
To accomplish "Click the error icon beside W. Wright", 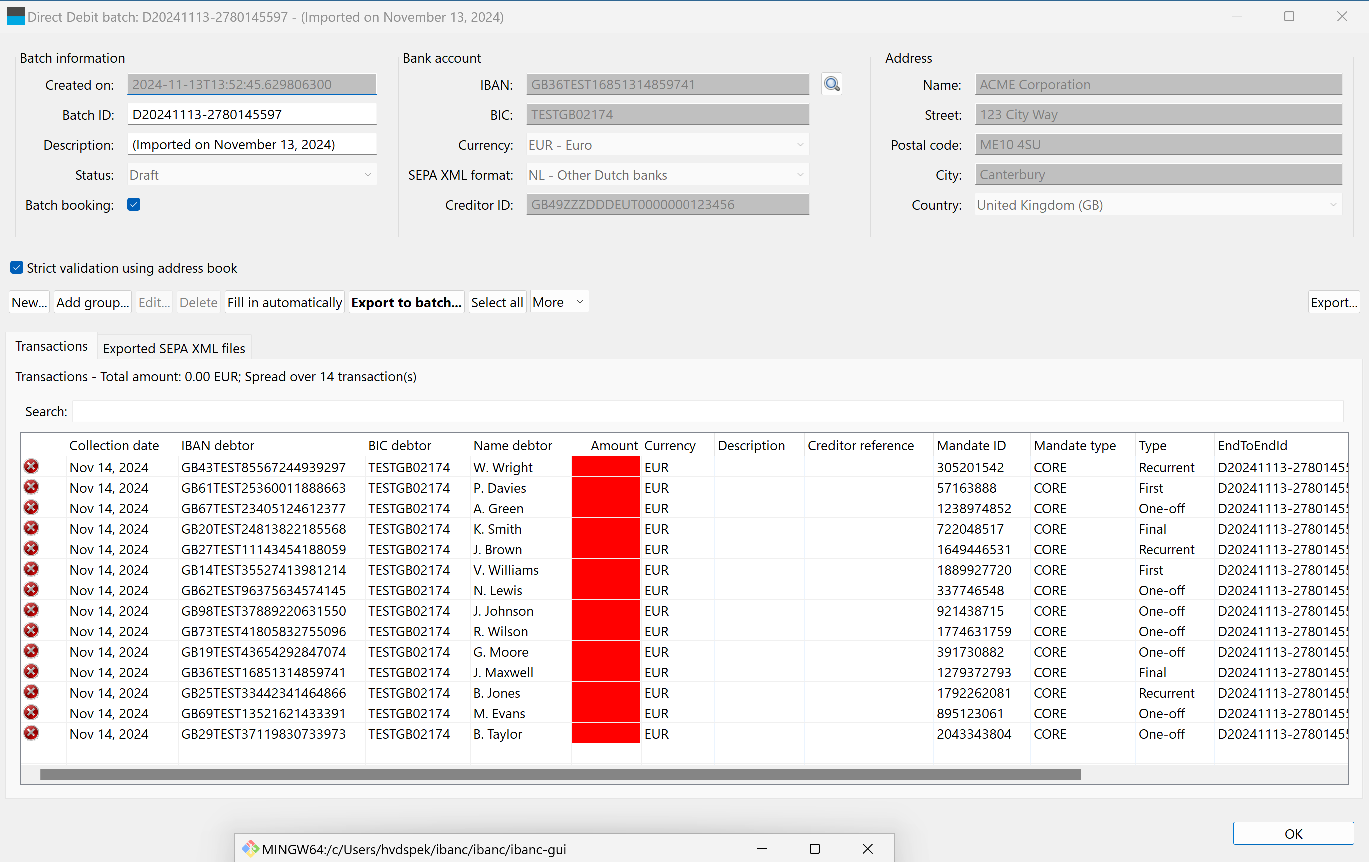I will [31, 467].
